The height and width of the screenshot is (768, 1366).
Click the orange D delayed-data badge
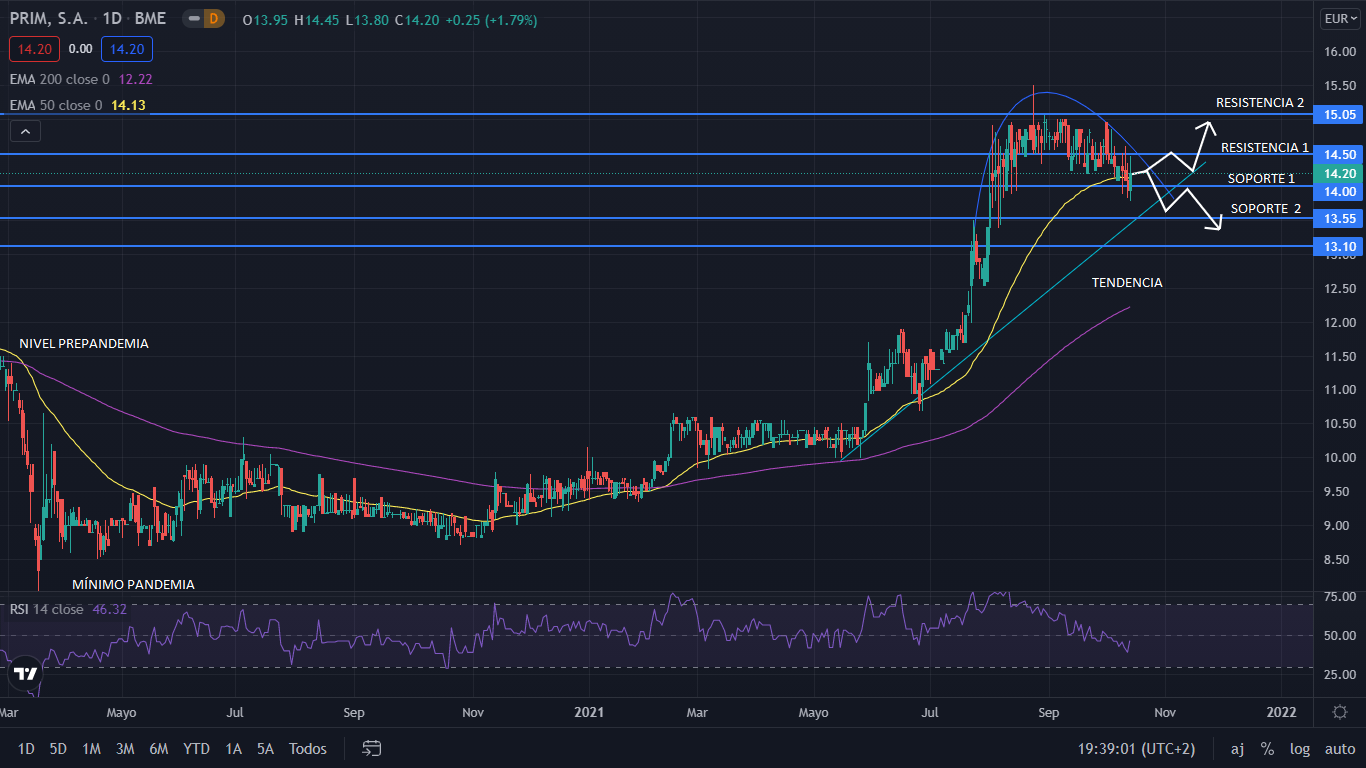212,19
